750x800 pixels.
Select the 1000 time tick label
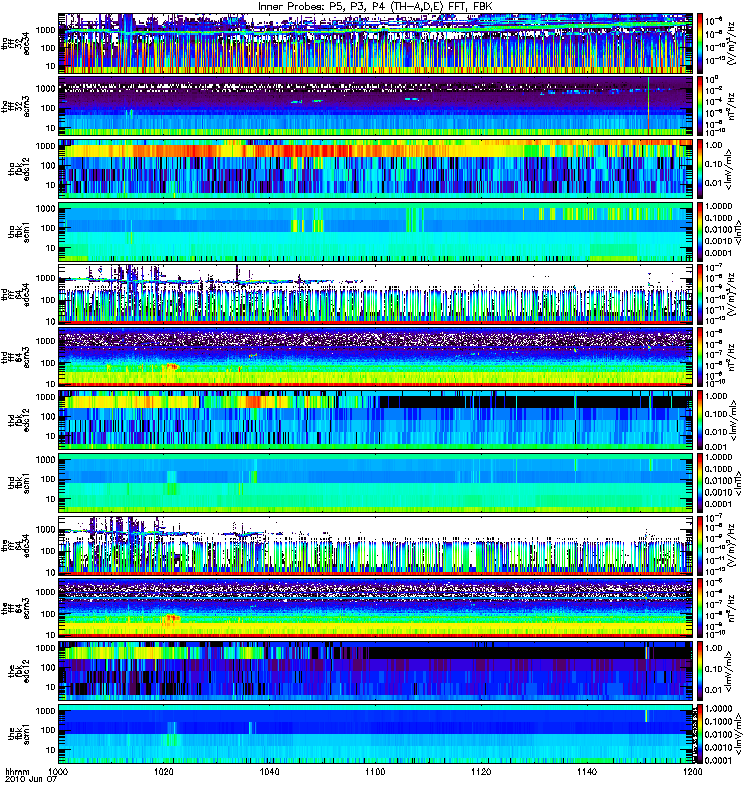click(x=59, y=771)
